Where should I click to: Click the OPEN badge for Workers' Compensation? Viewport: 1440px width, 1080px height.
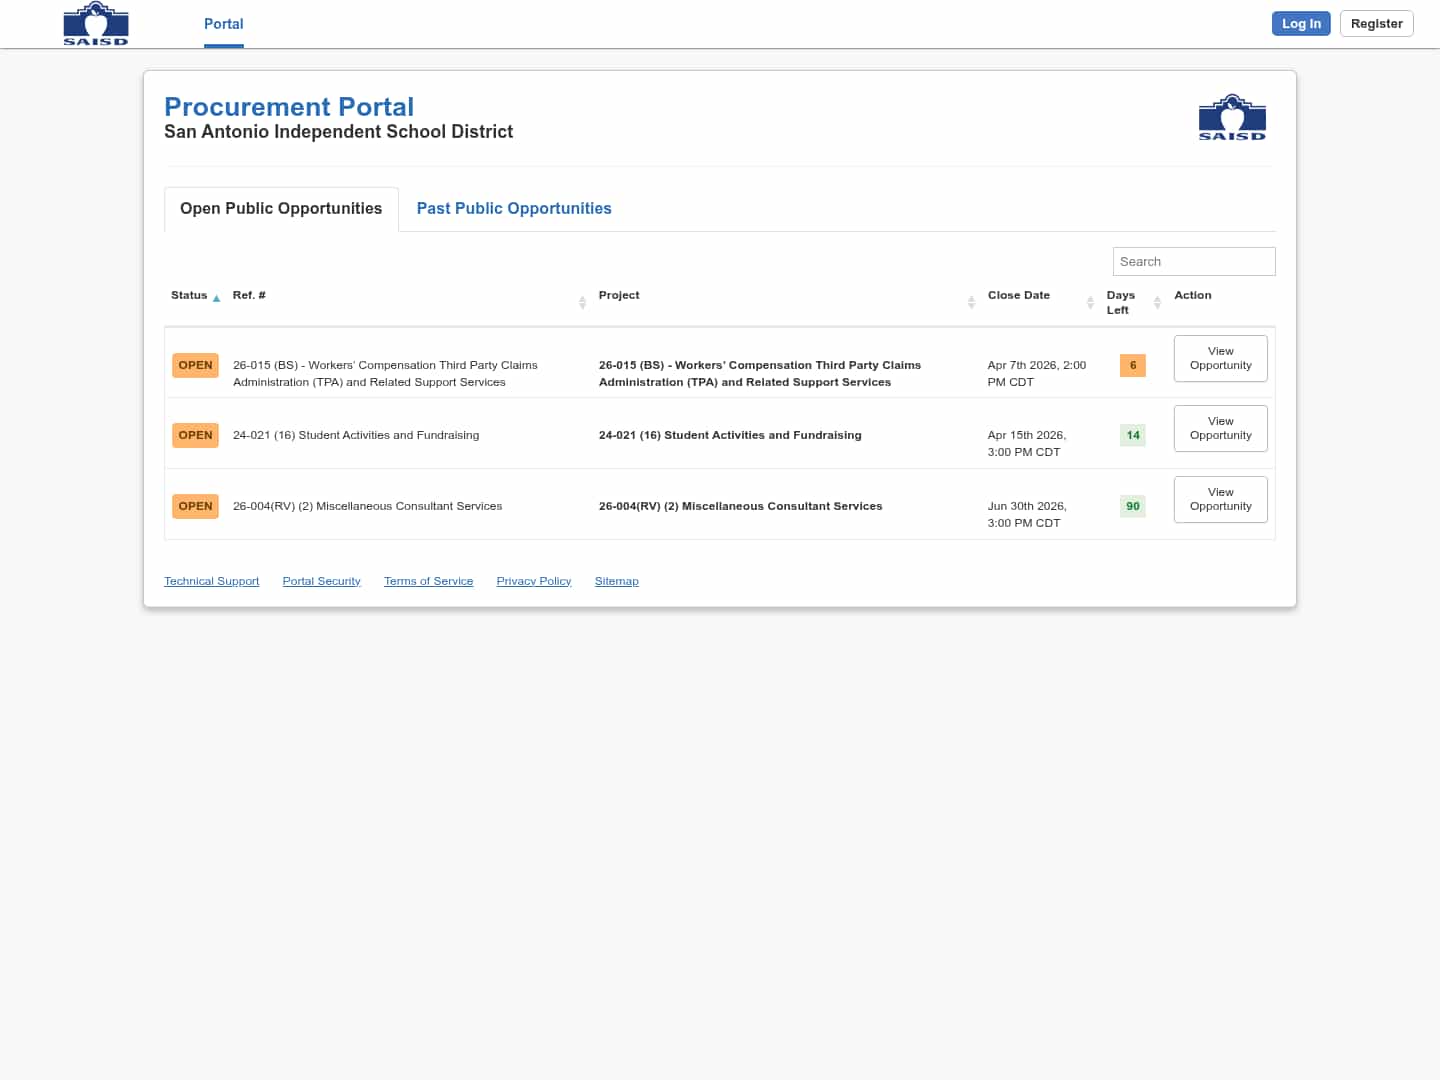[x=195, y=365]
